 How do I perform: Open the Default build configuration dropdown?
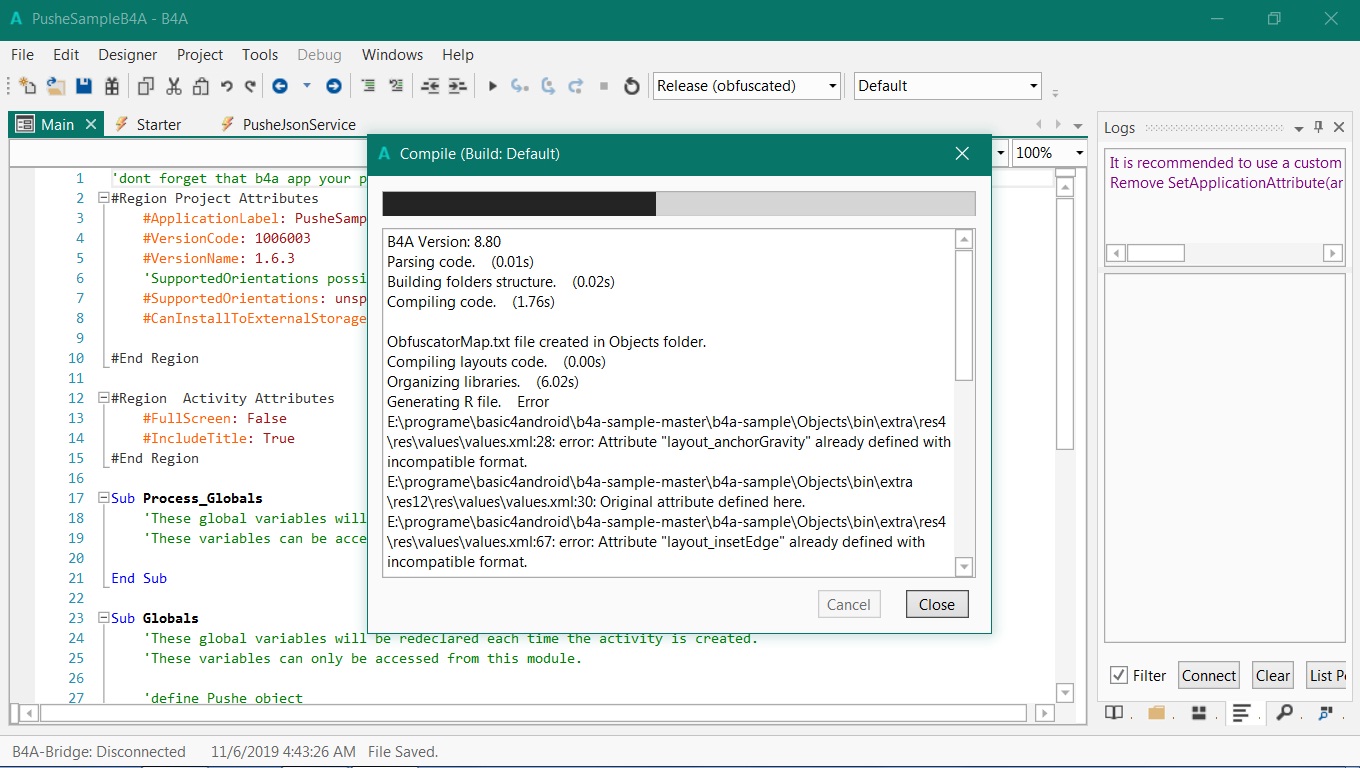947,86
